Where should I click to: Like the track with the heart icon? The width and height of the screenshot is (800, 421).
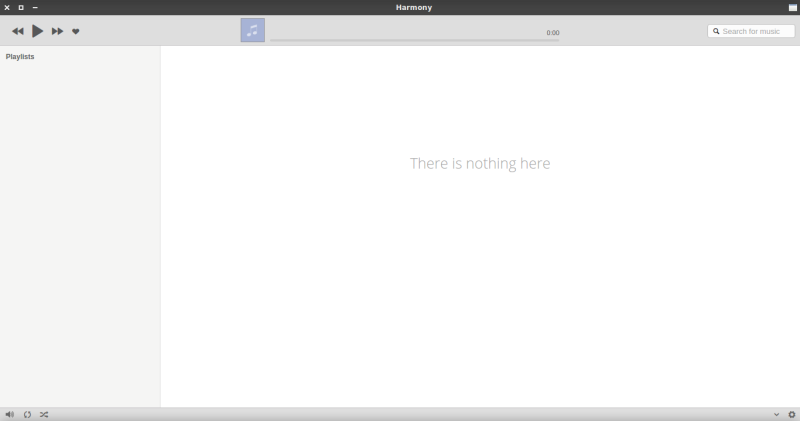[76, 32]
